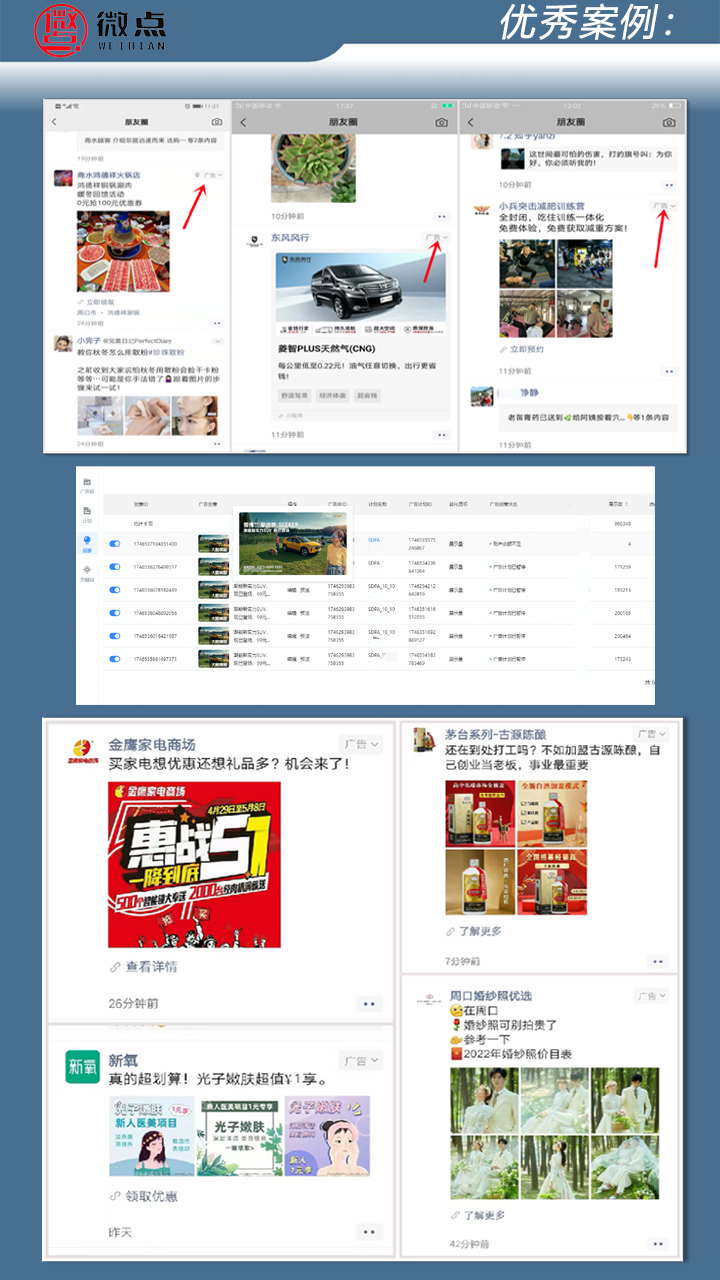Toggle the switch on row with 230464 impressions
720x1280 pixels.
(x=114, y=636)
